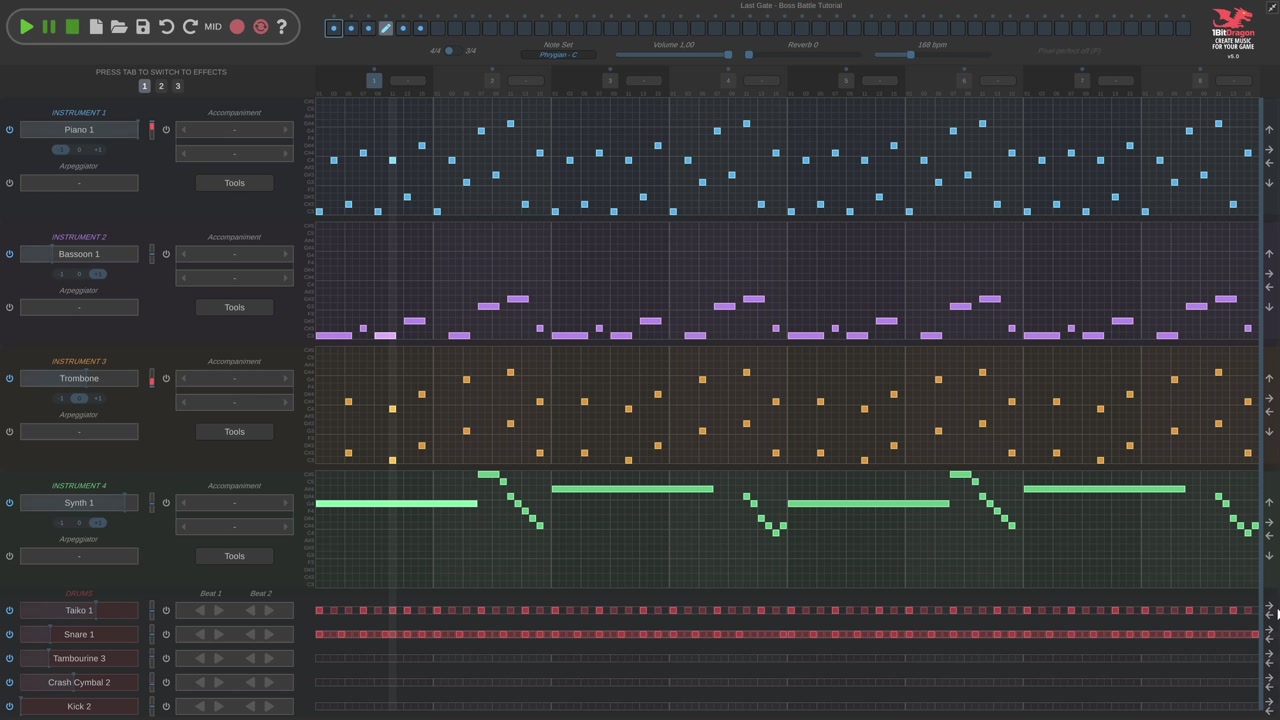The width and height of the screenshot is (1280, 720).
Task: Open the Instrument 1 Arpeggiator selector
Action: (79, 183)
